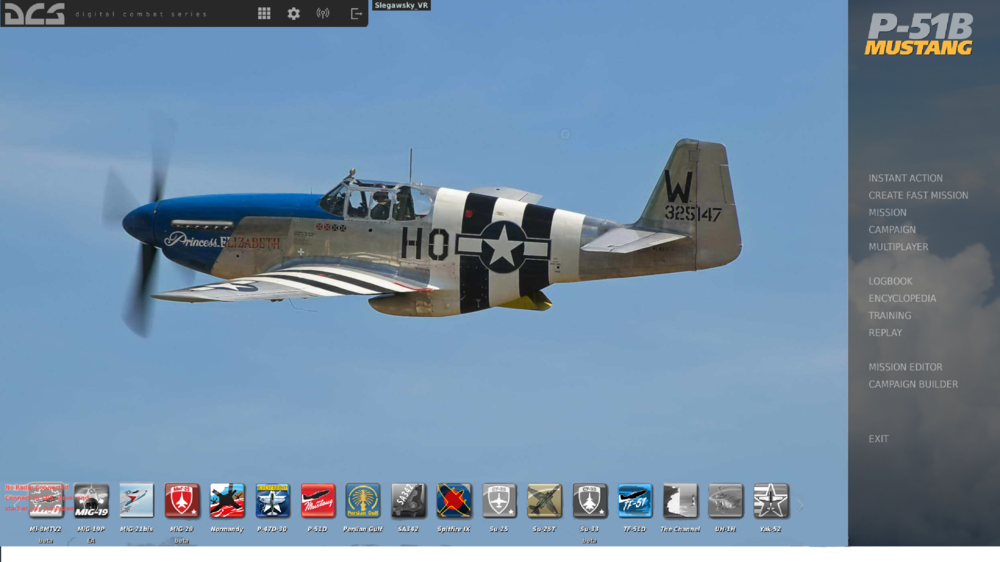Expand module list with right arrow
This screenshot has height=562, width=1000.
(800, 505)
